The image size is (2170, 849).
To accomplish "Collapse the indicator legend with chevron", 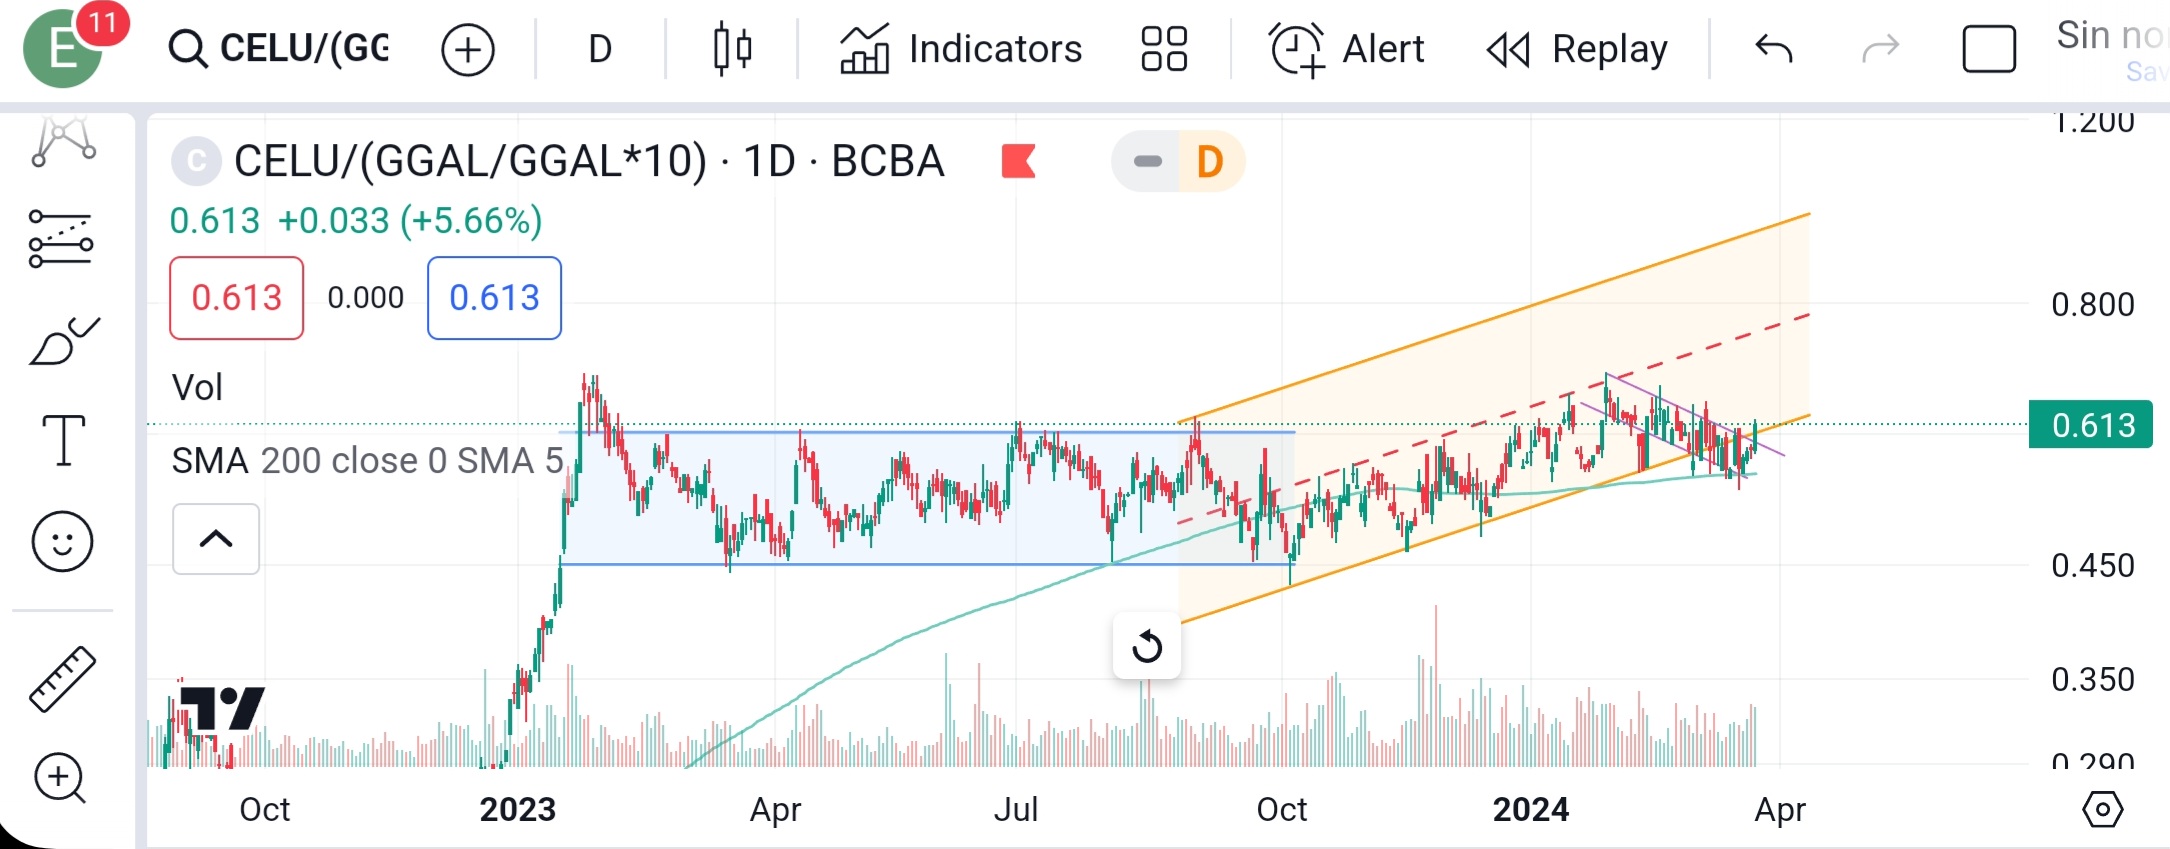I will (216, 539).
